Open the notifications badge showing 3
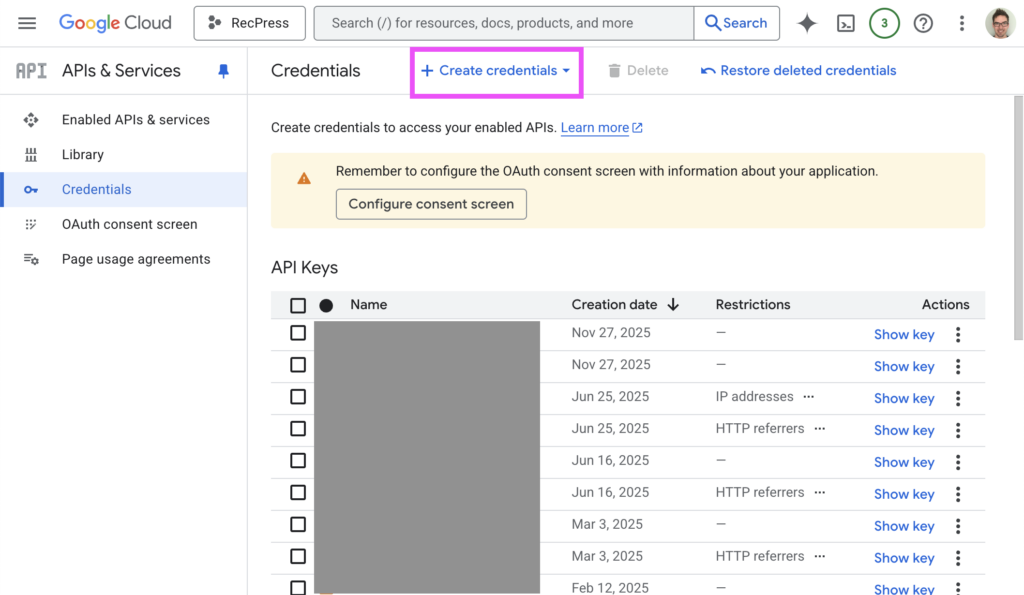The height and width of the screenshot is (595, 1024). [884, 23]
